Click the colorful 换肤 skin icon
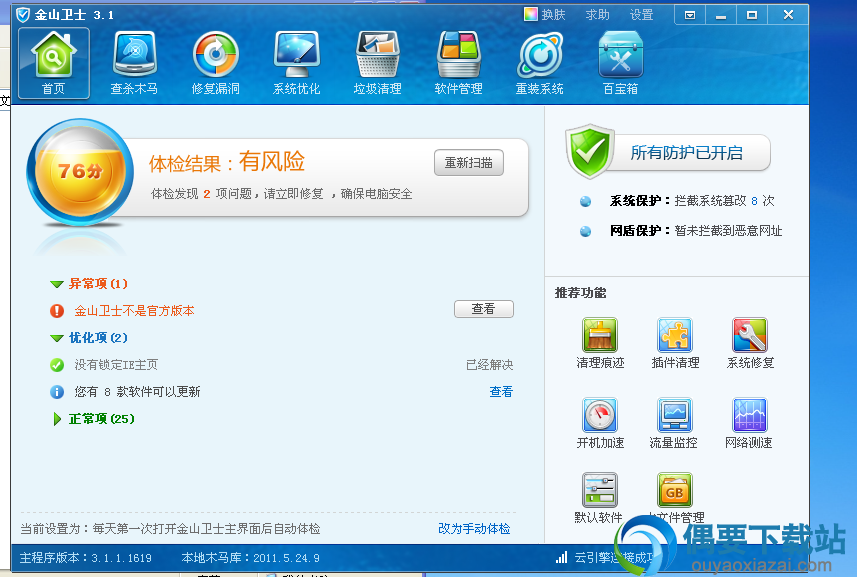Image resolution: width=857 pixels, height=577 pixels. tap(530, 15)
